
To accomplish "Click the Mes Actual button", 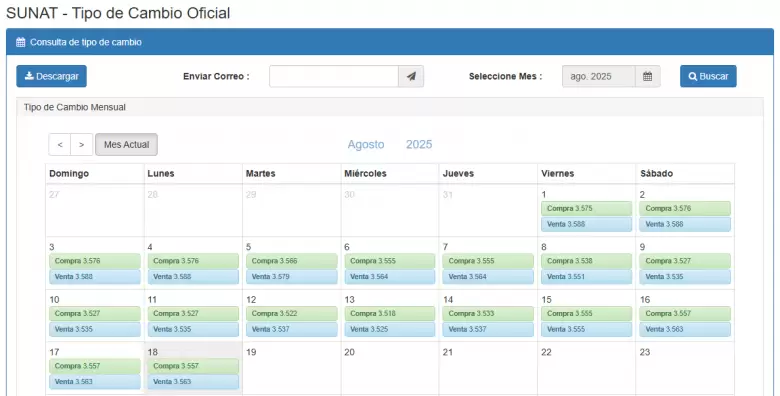I will 126,144.
